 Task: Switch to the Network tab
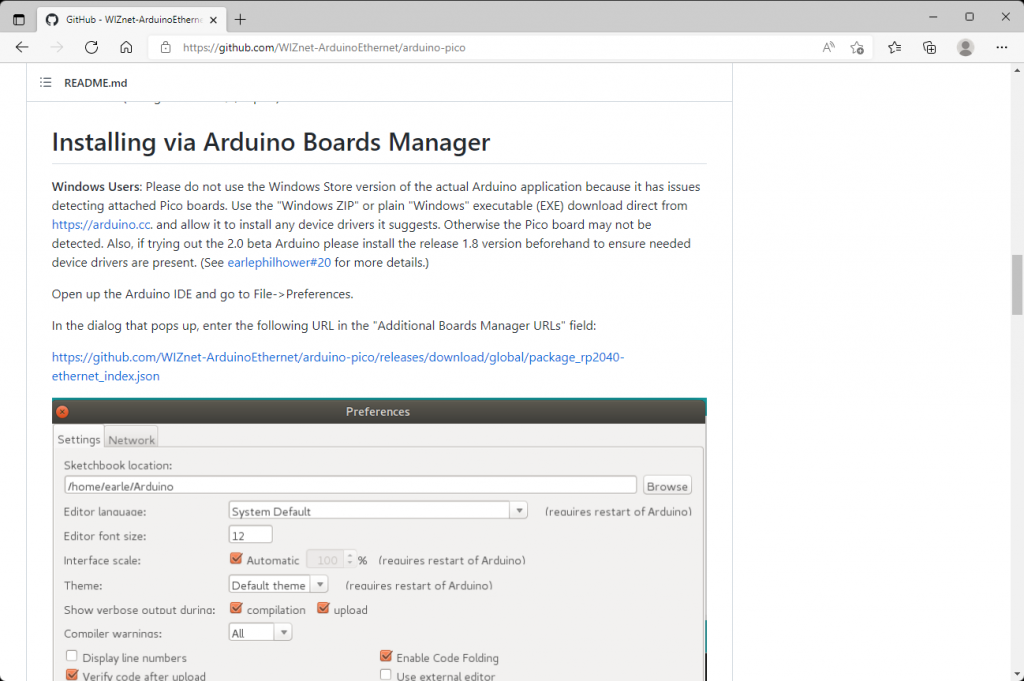point(131,440)
